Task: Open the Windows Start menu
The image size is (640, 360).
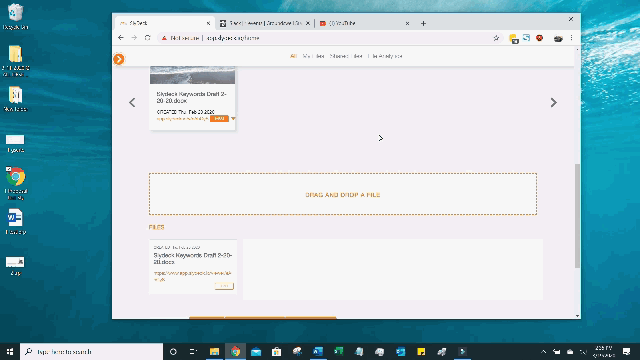Action: pos(10,351)
